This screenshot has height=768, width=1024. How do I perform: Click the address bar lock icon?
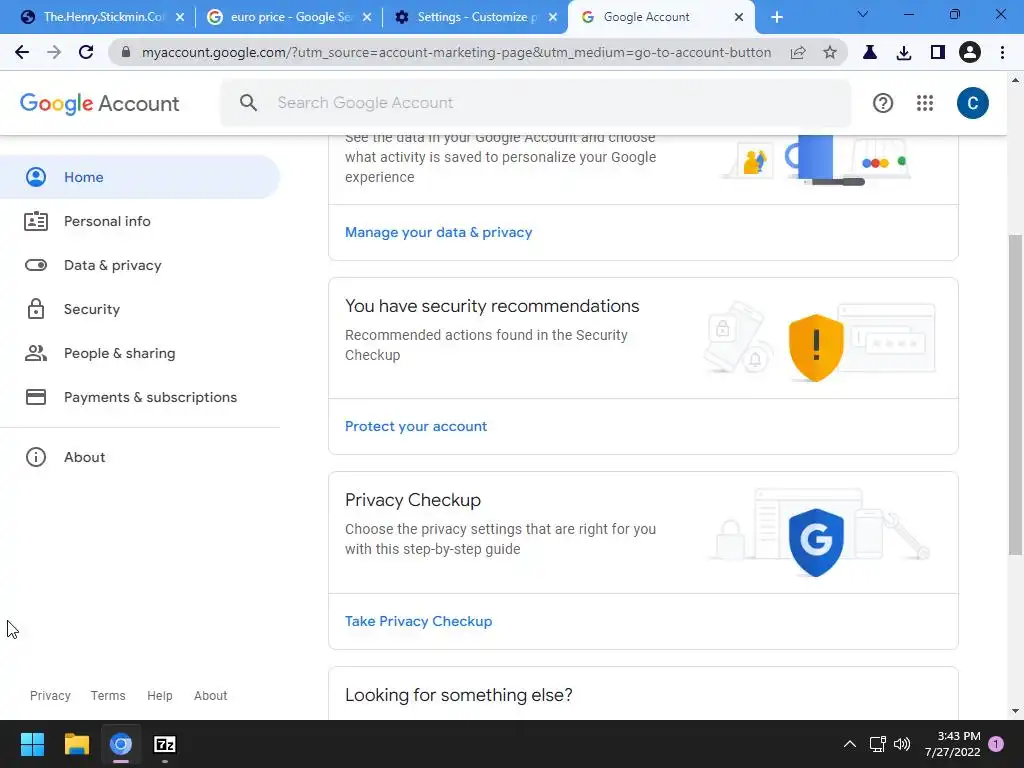click(126, 52)
